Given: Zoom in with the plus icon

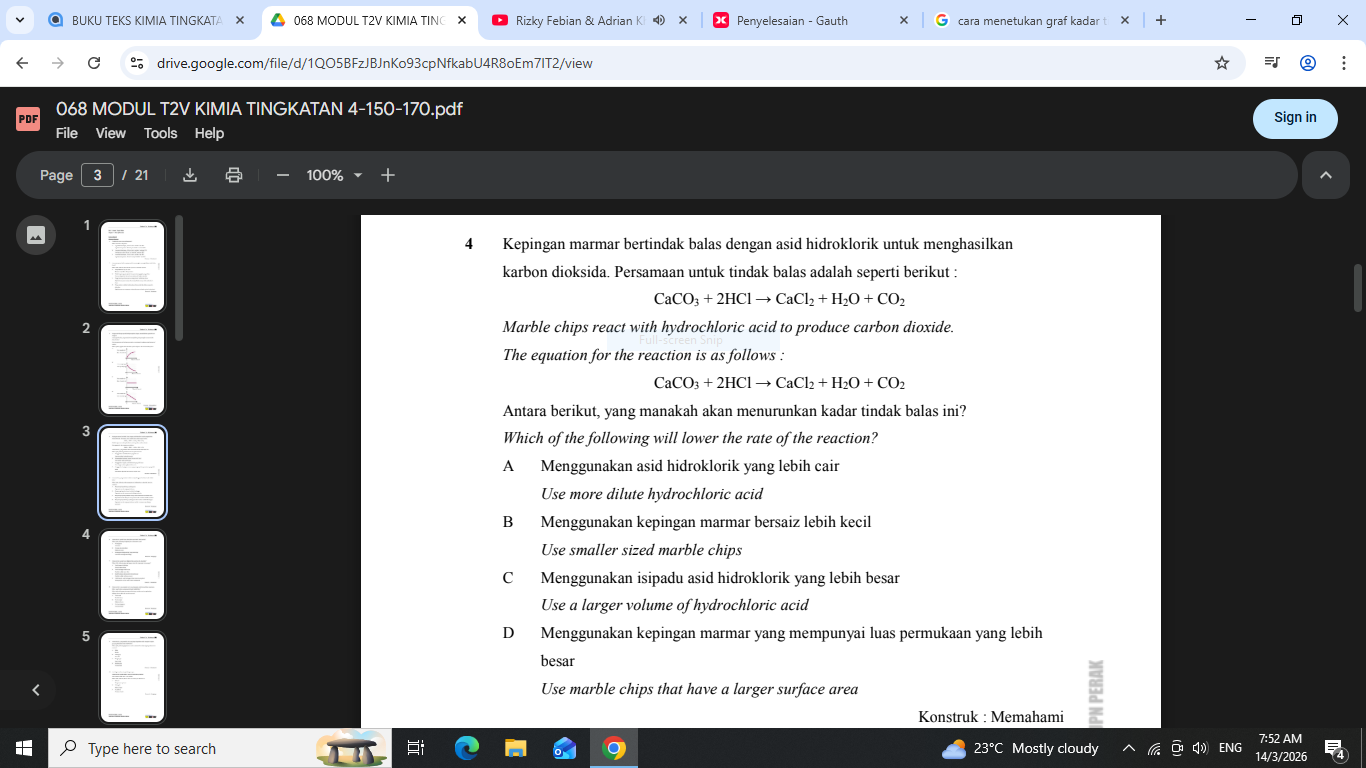Looking at the screenshot, I should pos(388,175).
